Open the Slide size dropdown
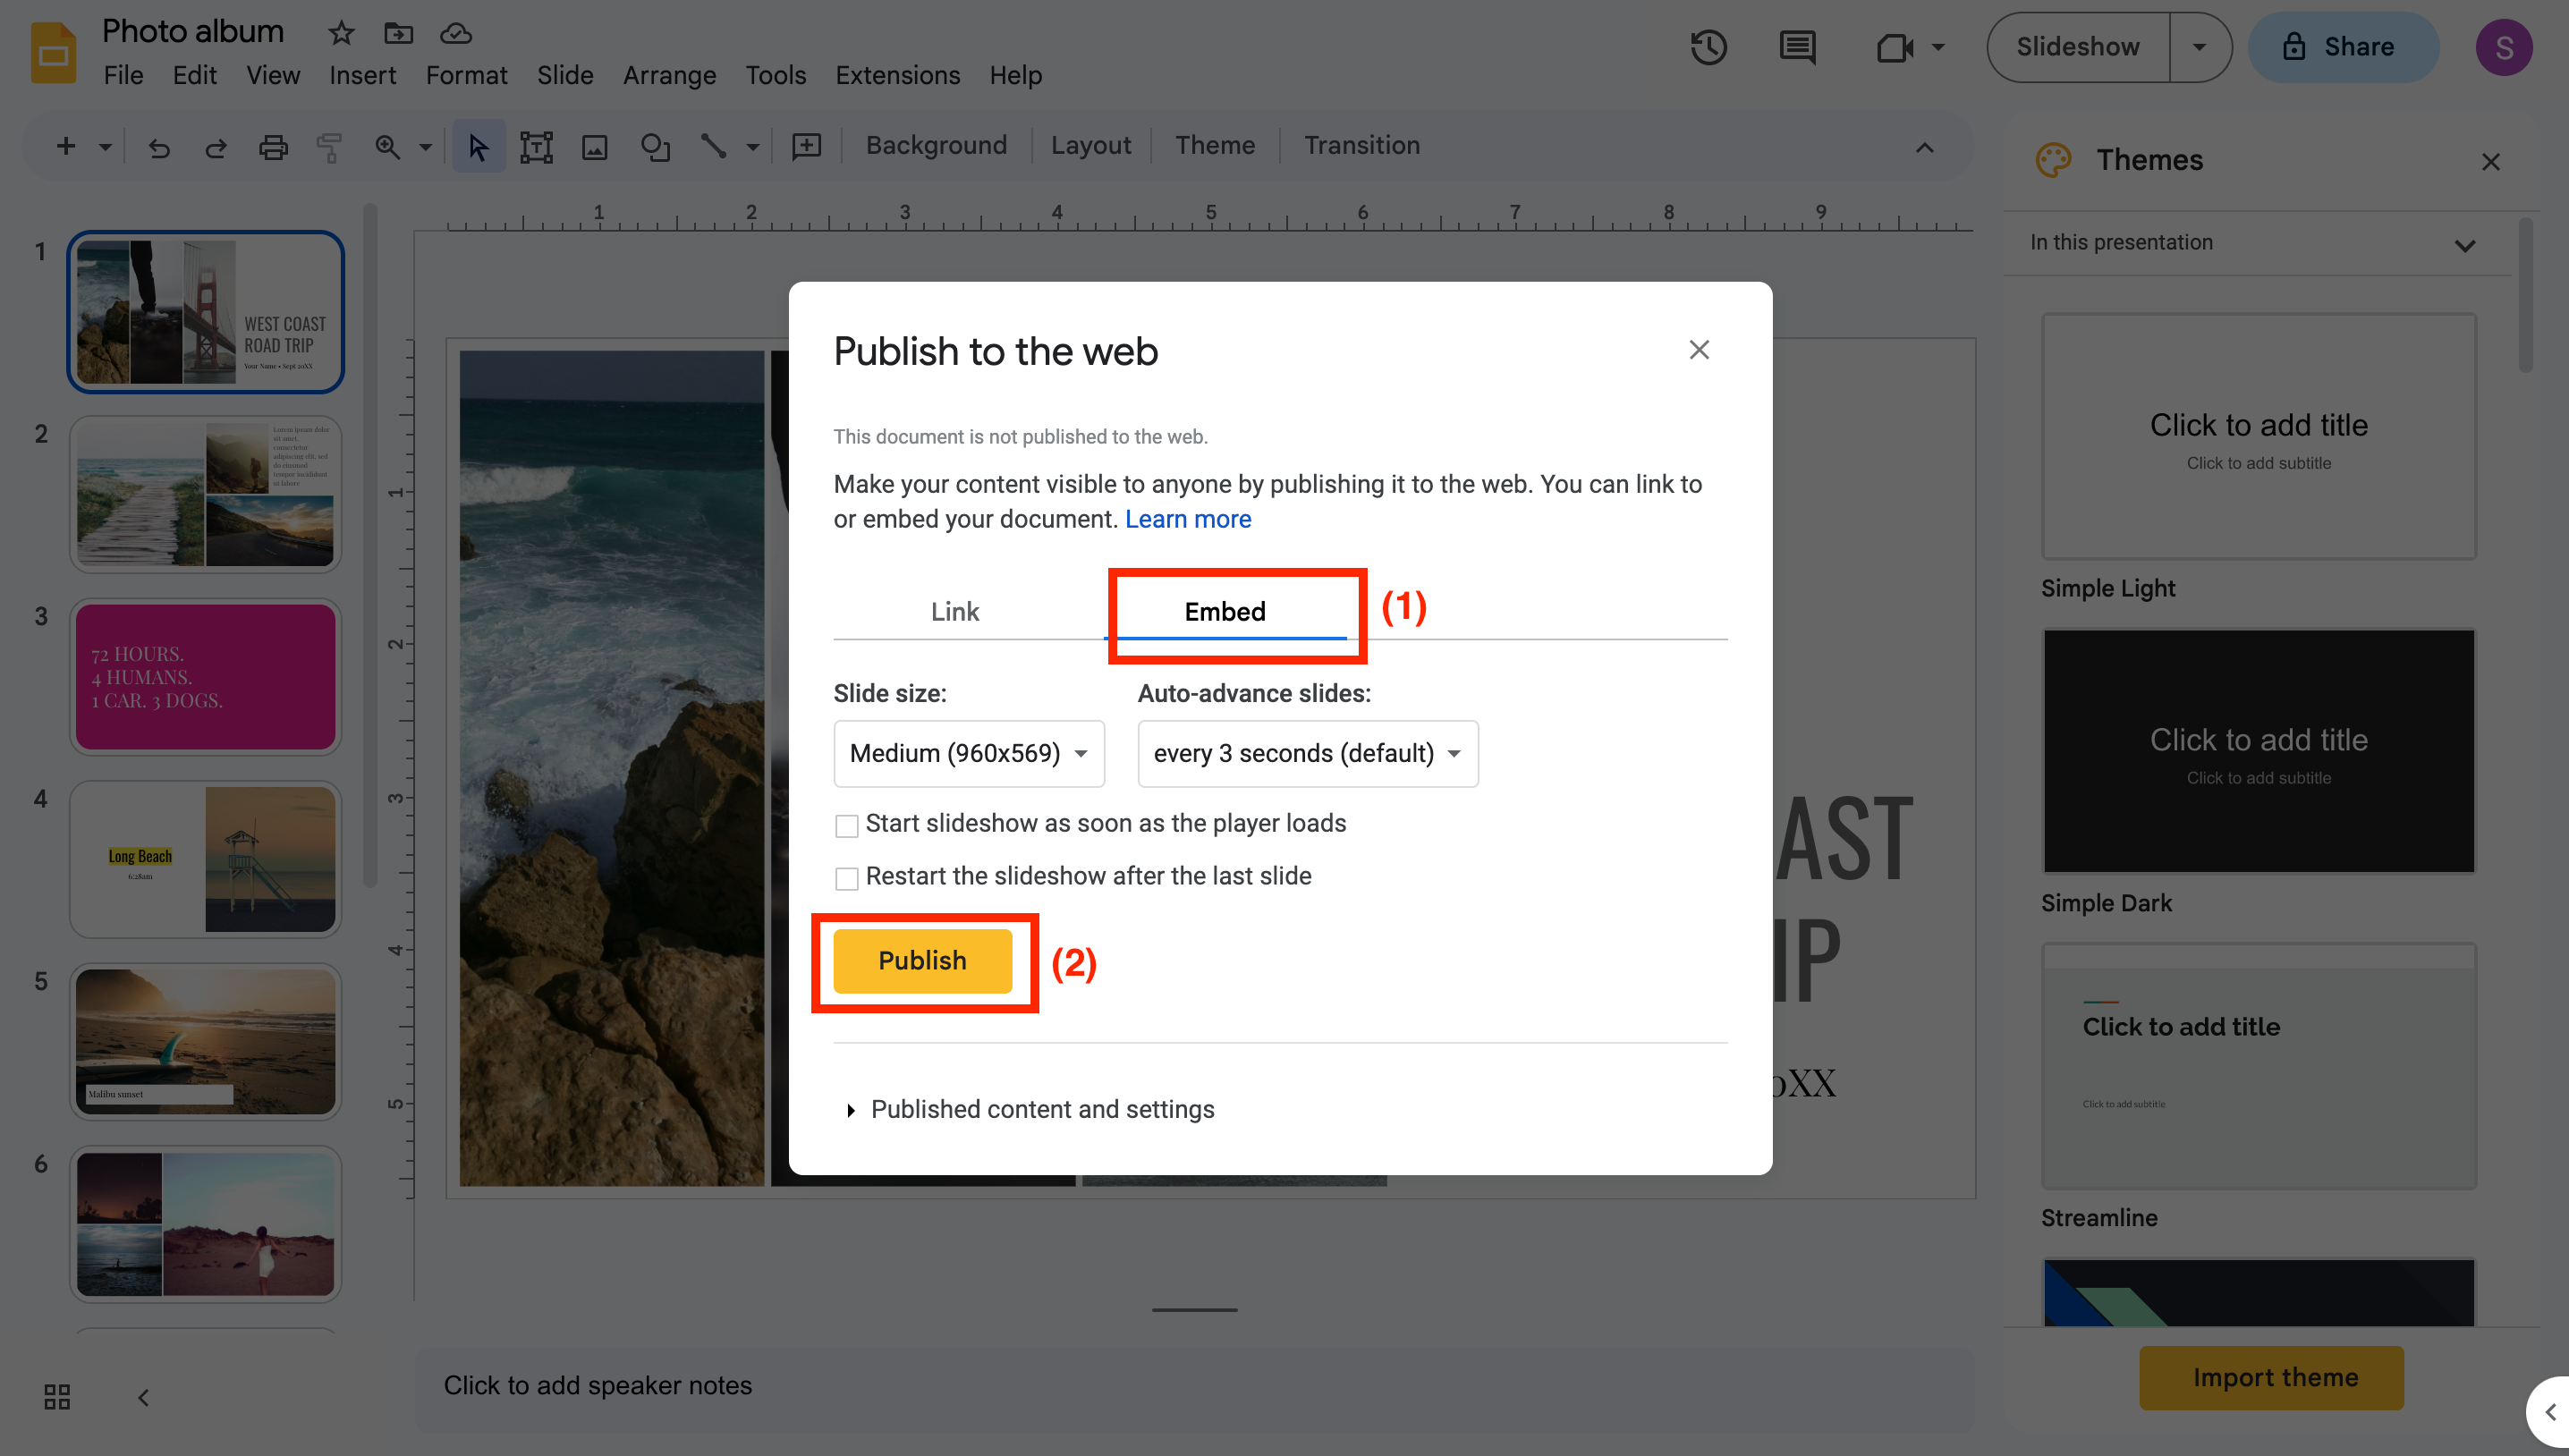Image resolution: width=2569 pixels, height=1456 pixels. (968, 753)
